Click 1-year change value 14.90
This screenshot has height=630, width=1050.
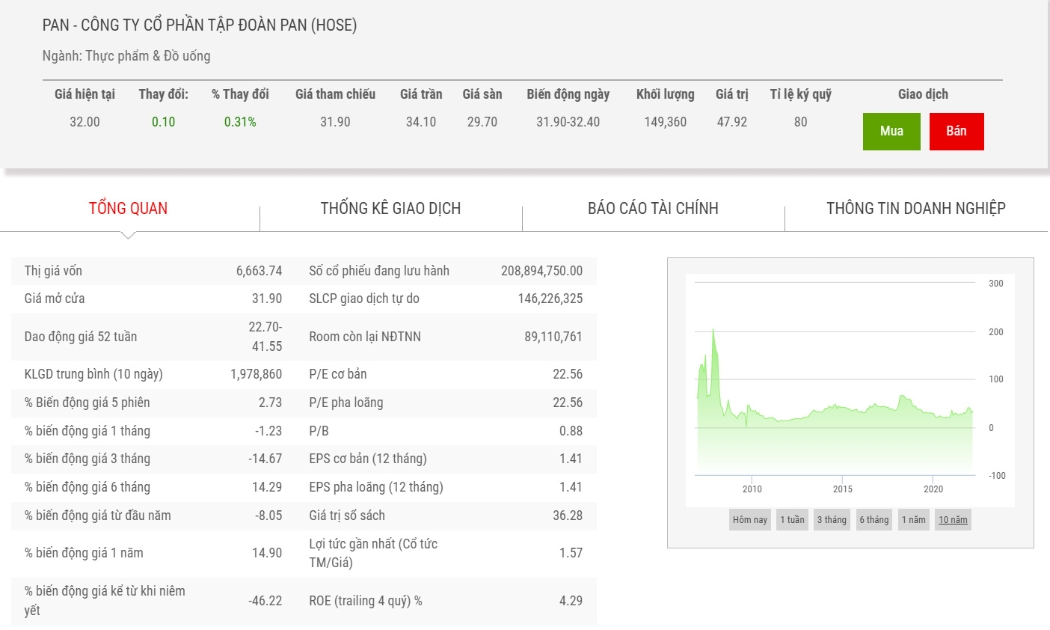[267, 553]
